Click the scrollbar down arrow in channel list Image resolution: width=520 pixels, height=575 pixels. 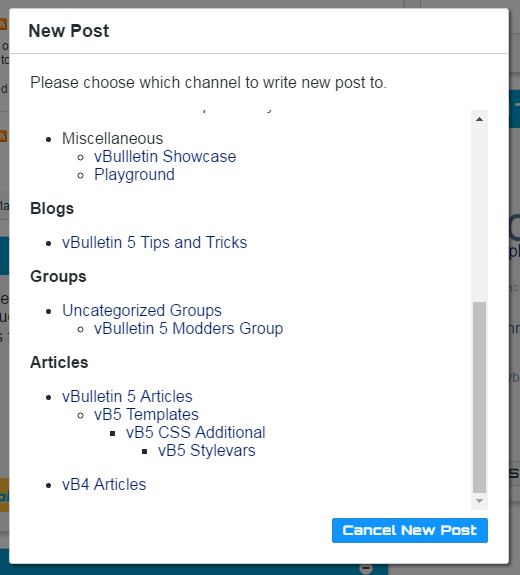tap(479, 501)
